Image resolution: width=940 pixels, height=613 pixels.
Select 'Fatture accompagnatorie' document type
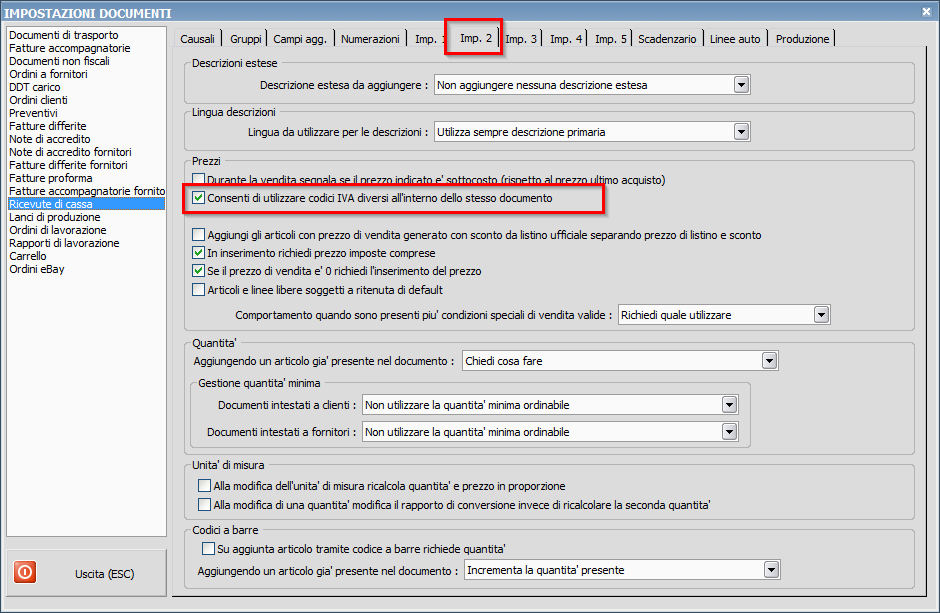(70, 48)
